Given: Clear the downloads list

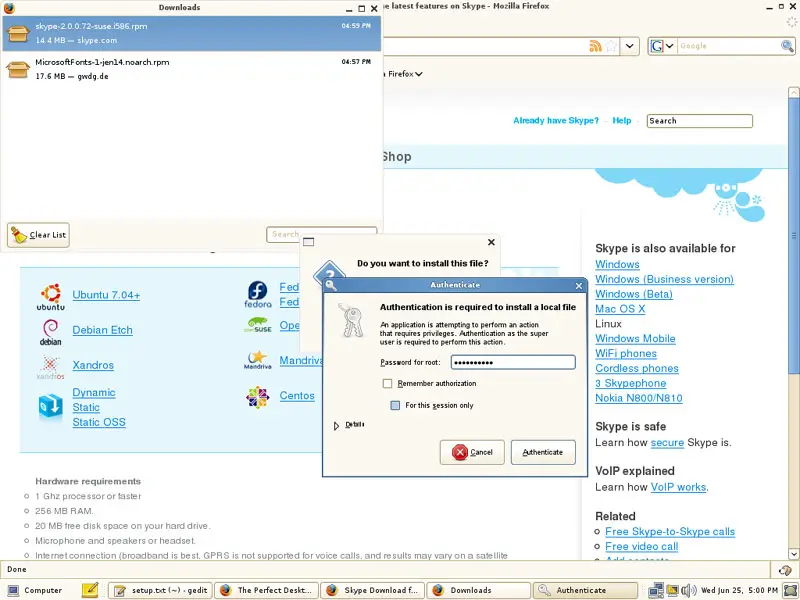Looking at the screenshot, I should click(38, 235).
